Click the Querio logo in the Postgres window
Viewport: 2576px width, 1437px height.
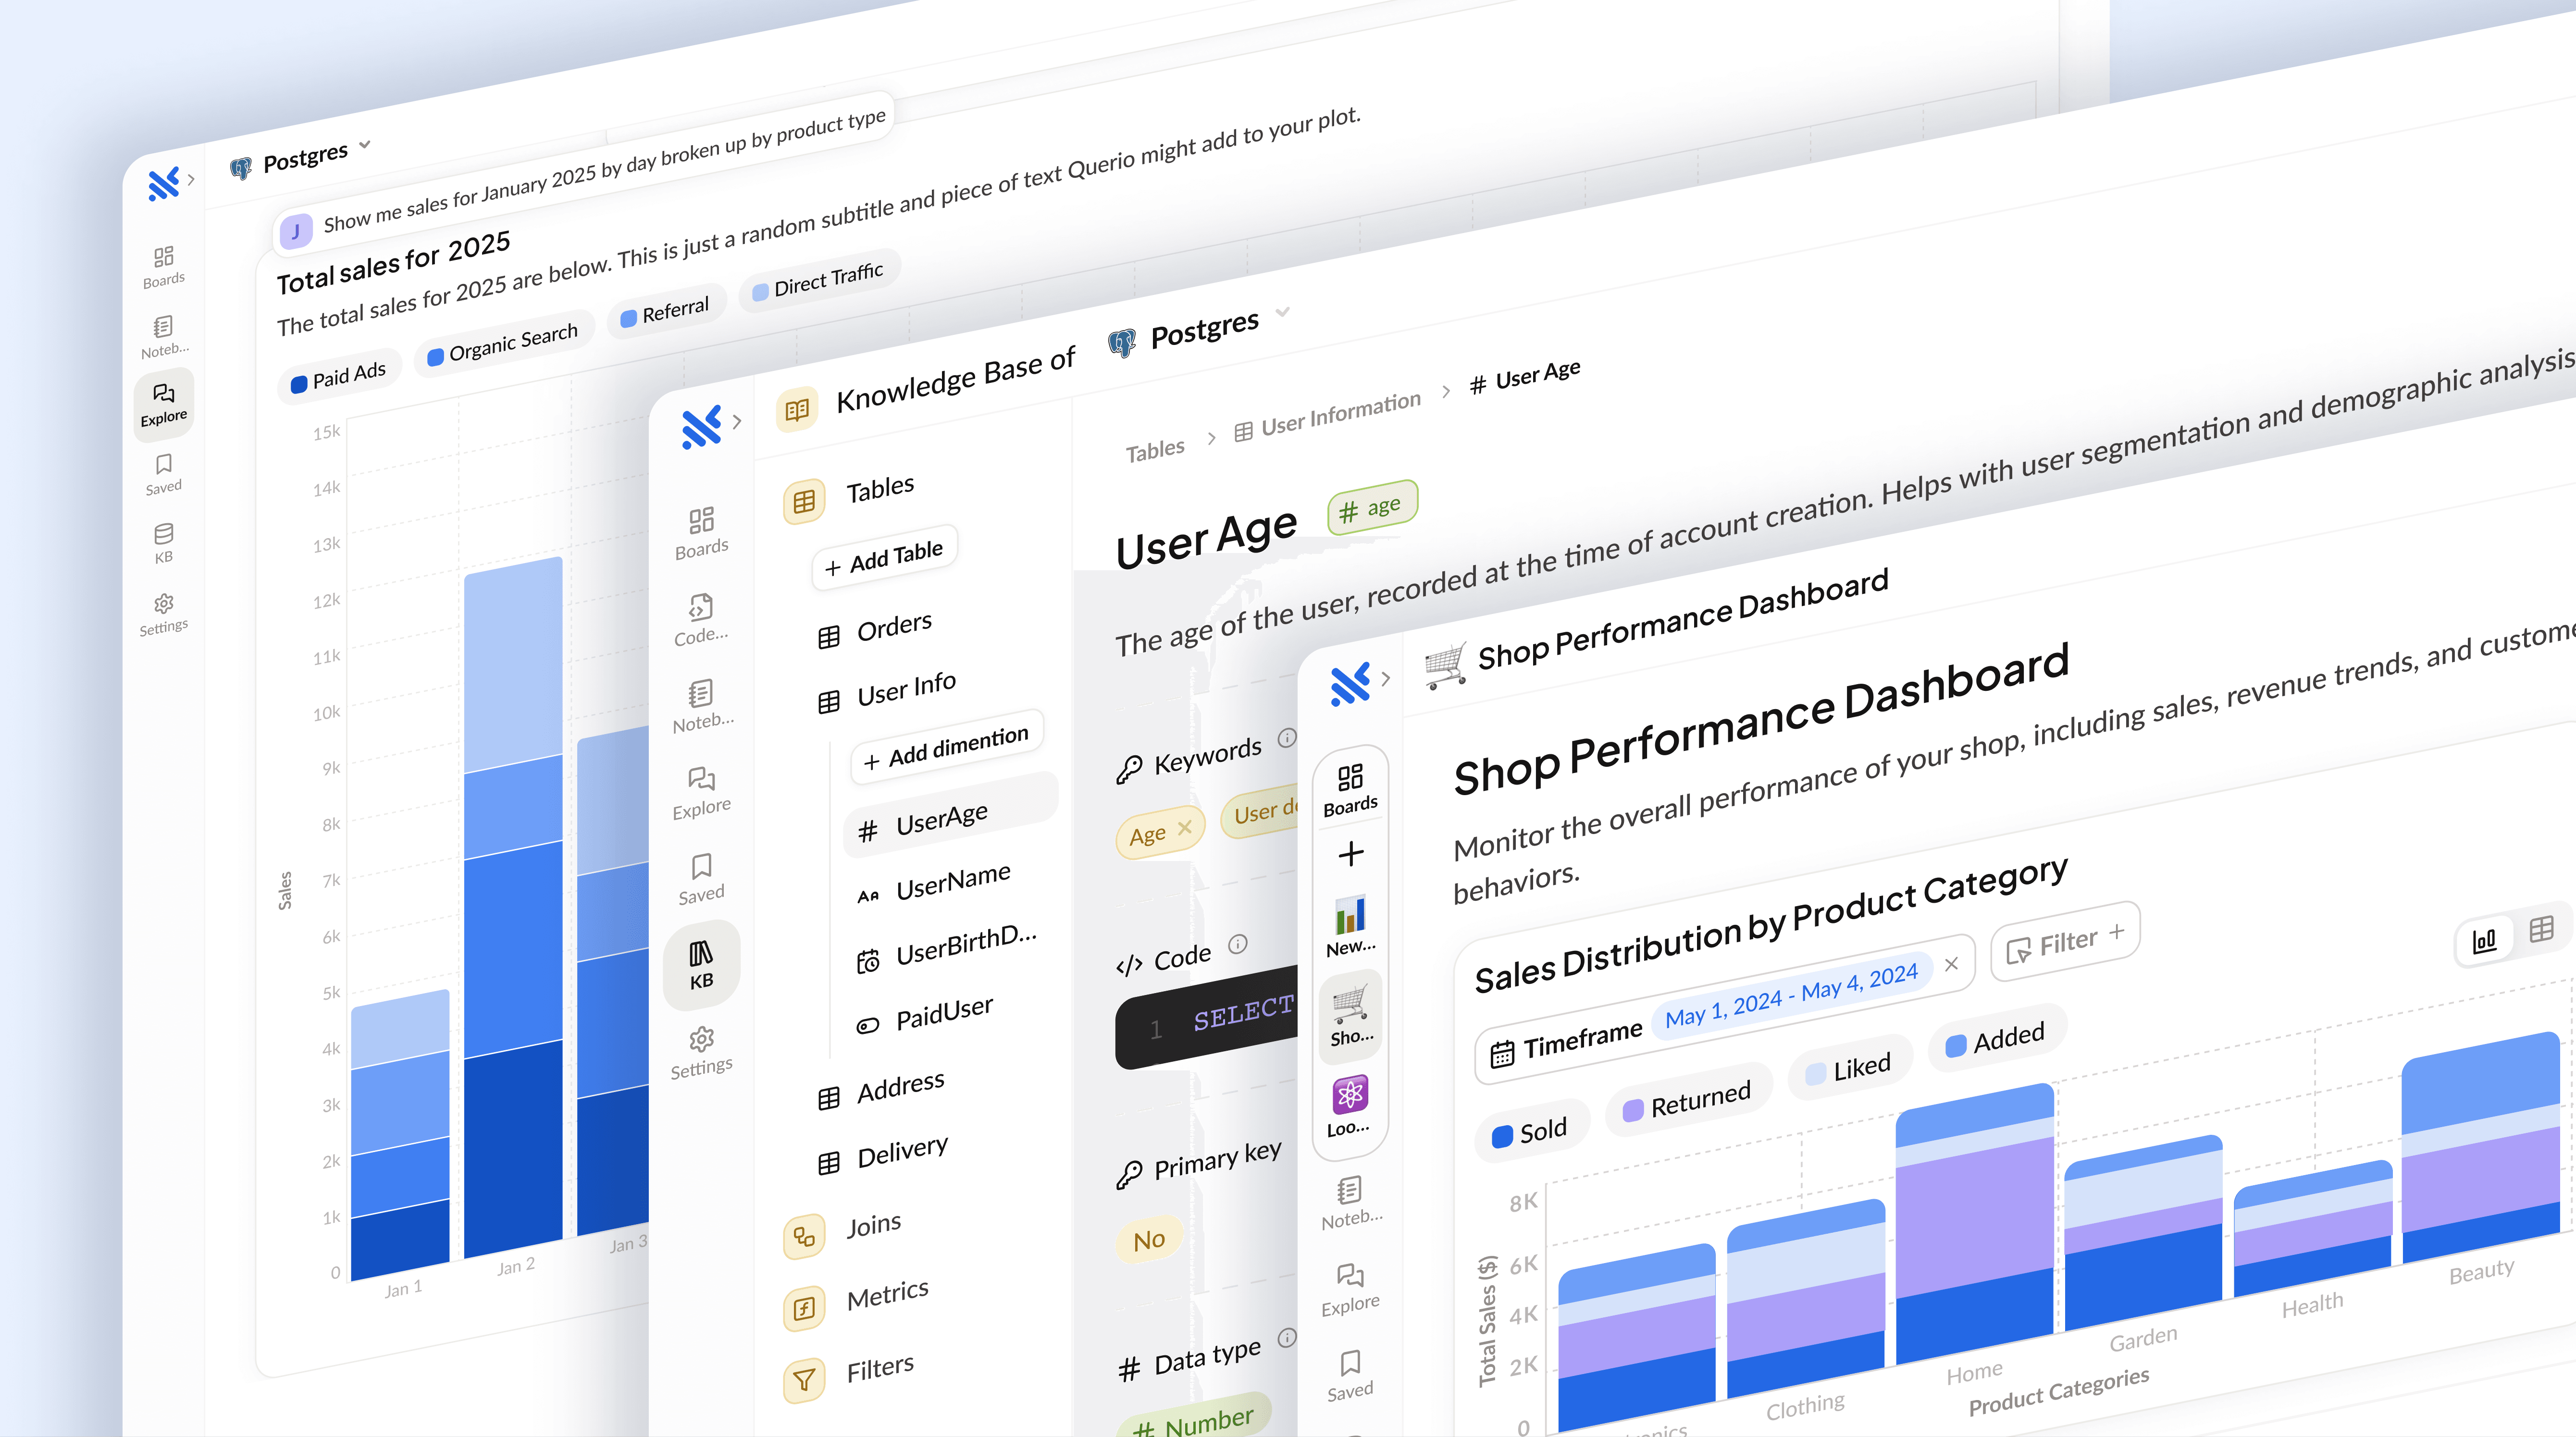[164, 183]
